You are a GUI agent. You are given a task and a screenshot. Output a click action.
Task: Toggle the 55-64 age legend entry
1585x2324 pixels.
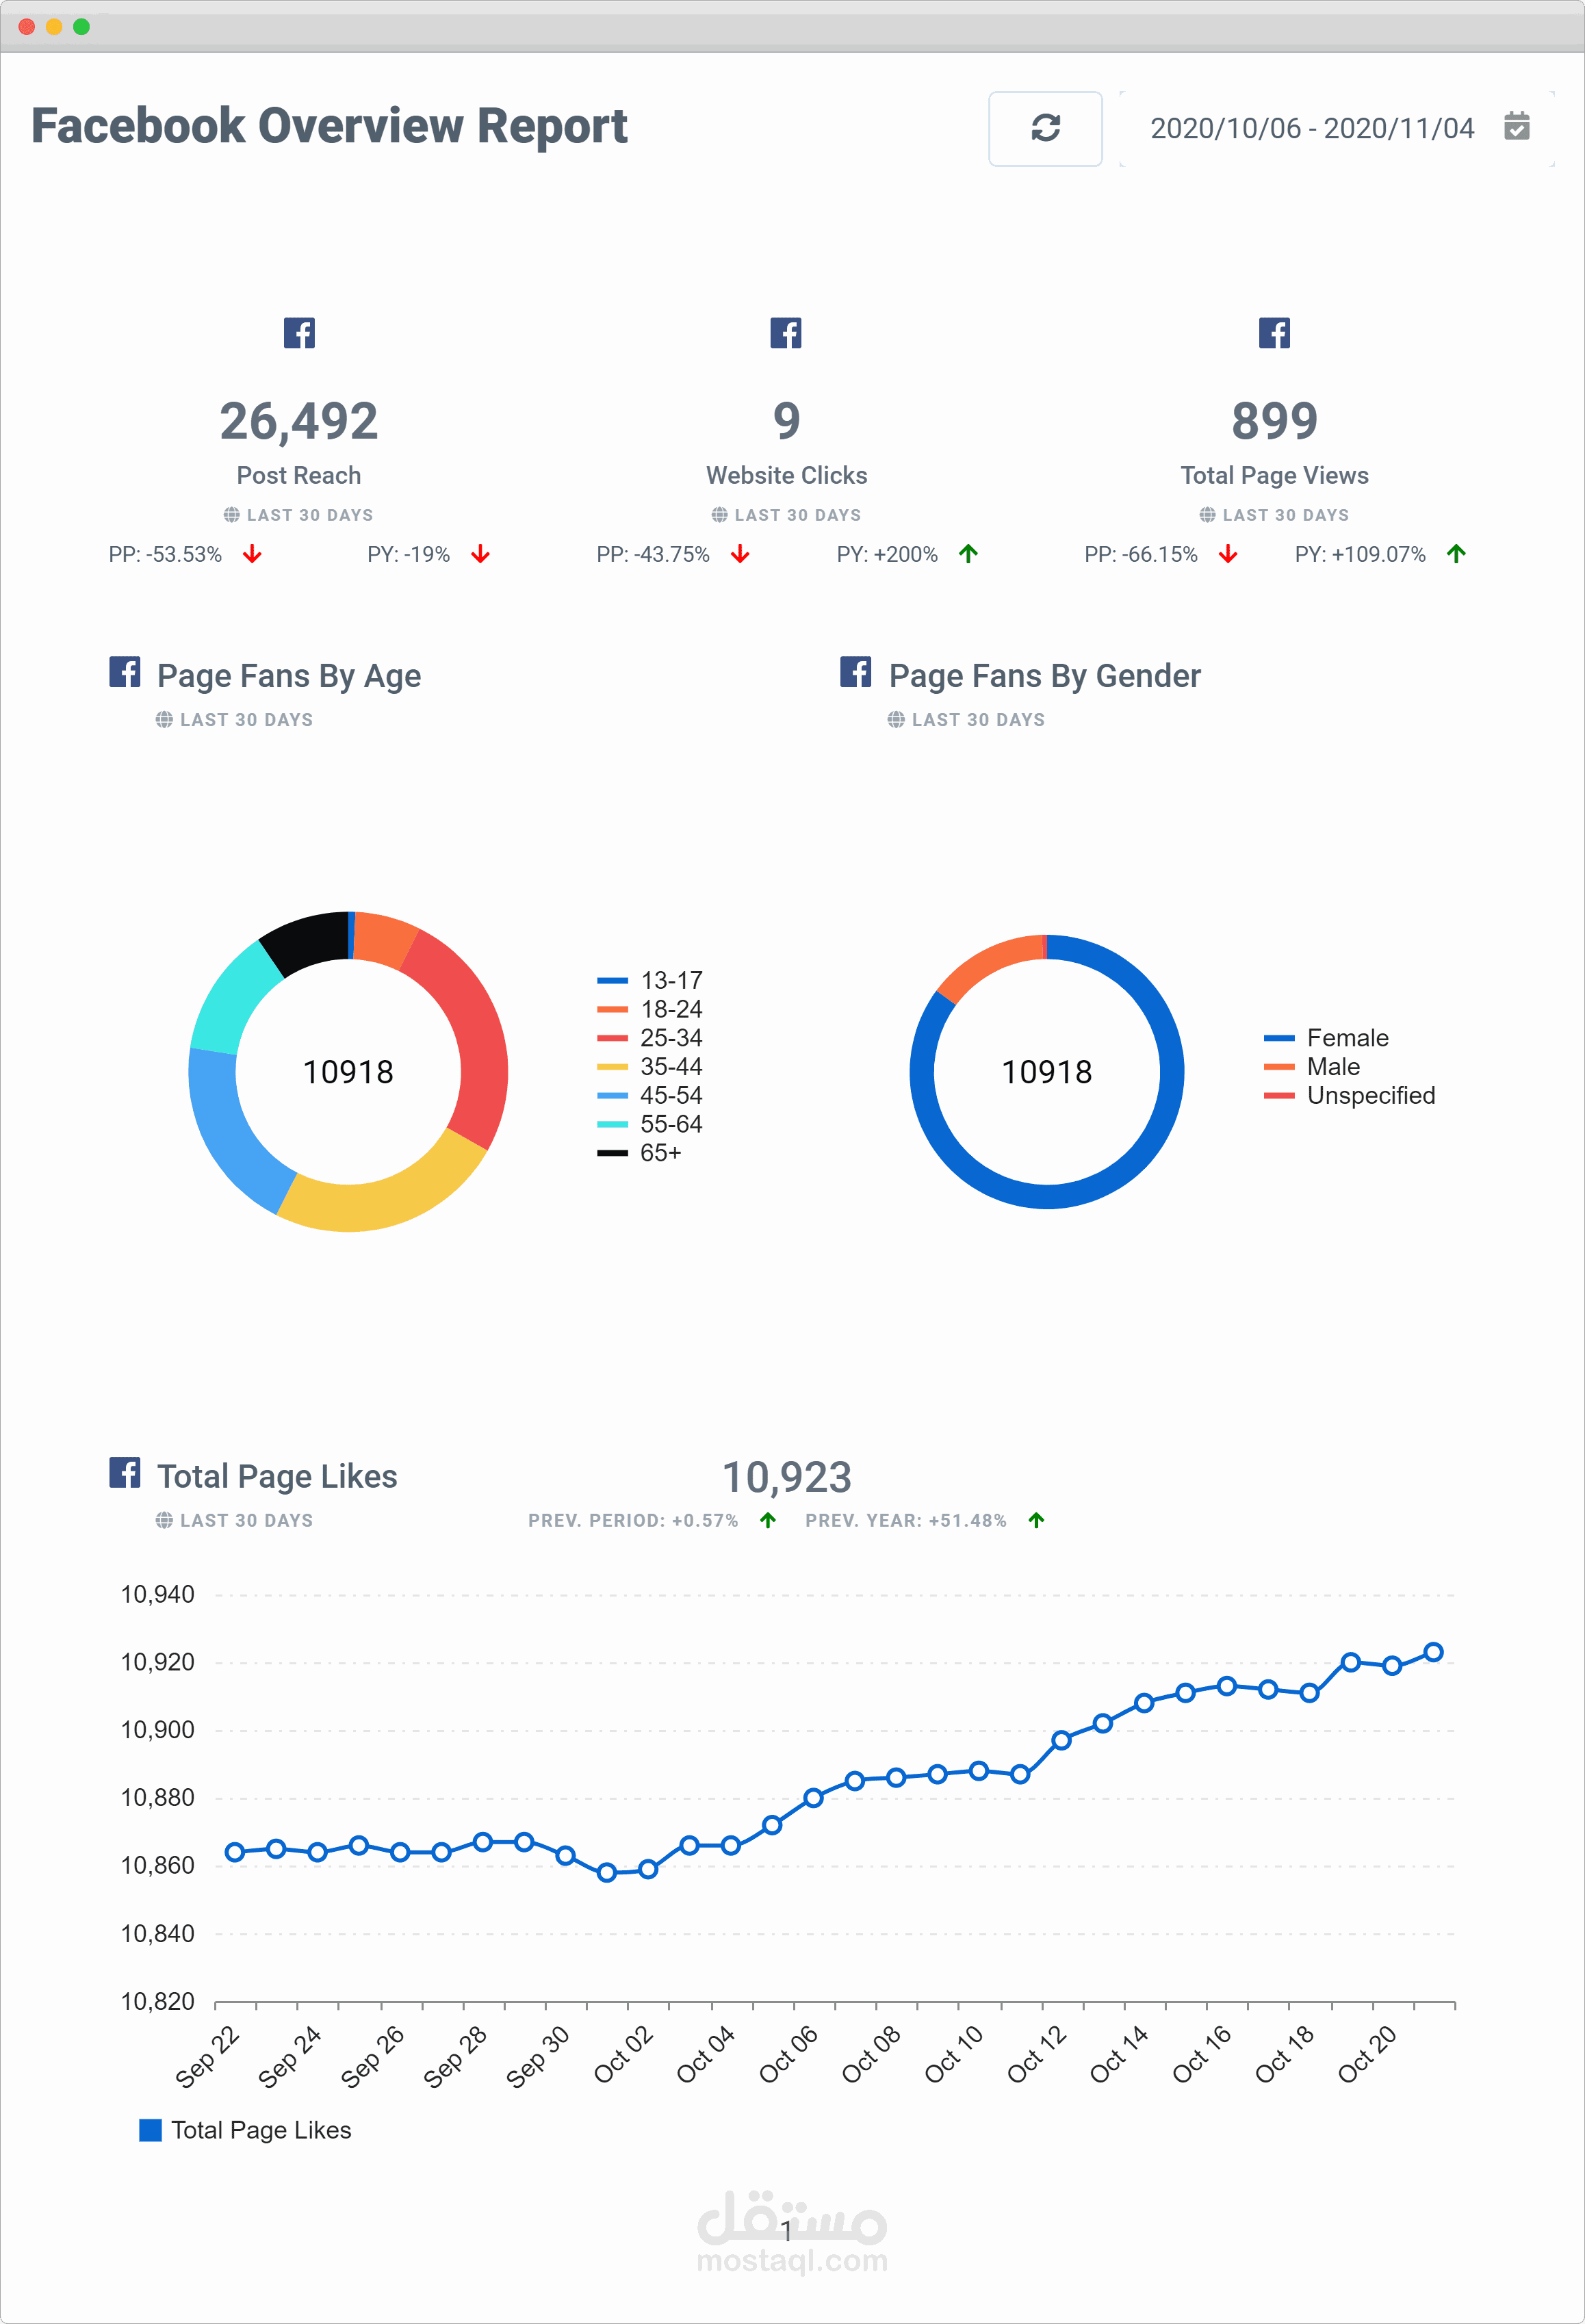(x=650, y=1124)
